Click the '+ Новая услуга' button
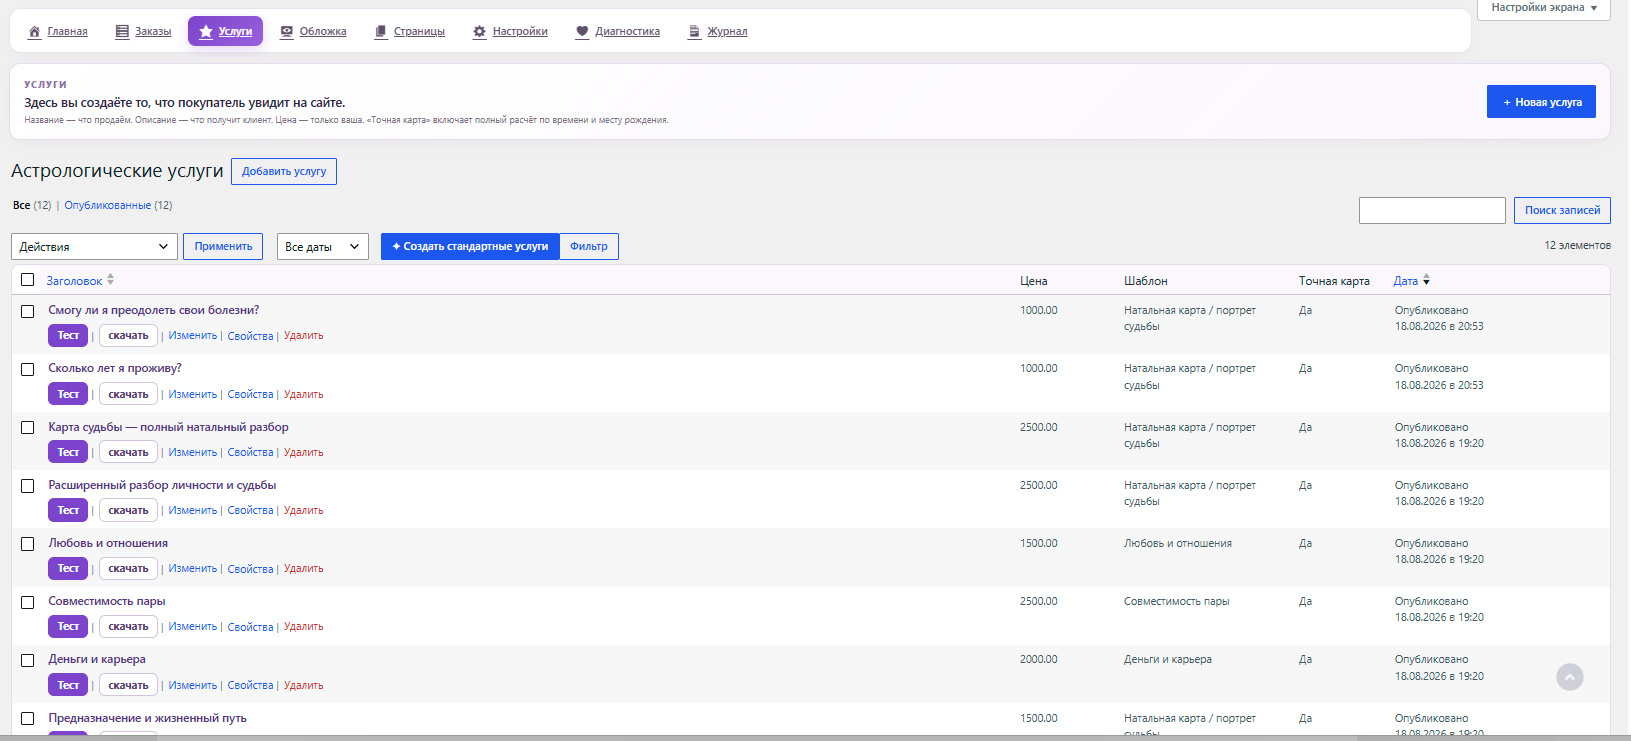 pyautogui.click(x=1541, y=102)
